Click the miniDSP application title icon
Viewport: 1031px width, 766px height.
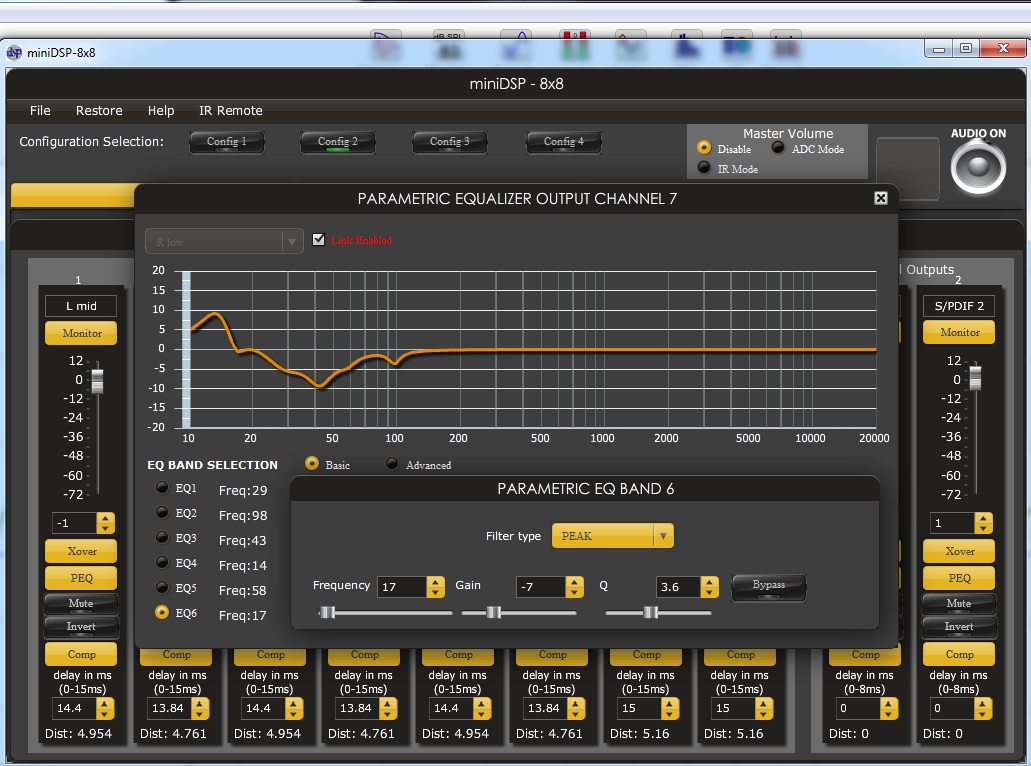[14, 53]
